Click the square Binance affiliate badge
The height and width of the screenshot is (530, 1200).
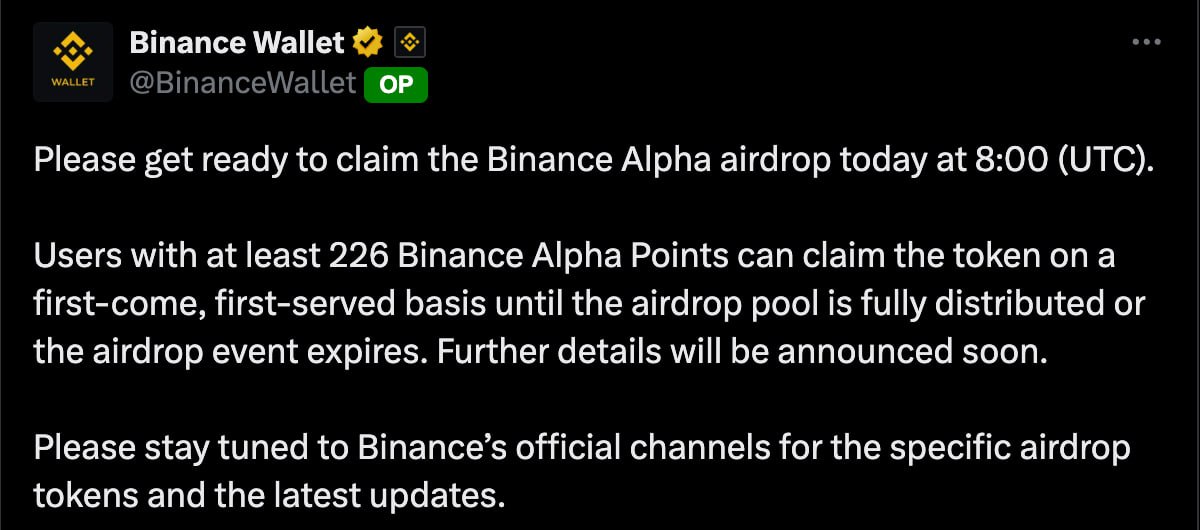coord(411,42)
